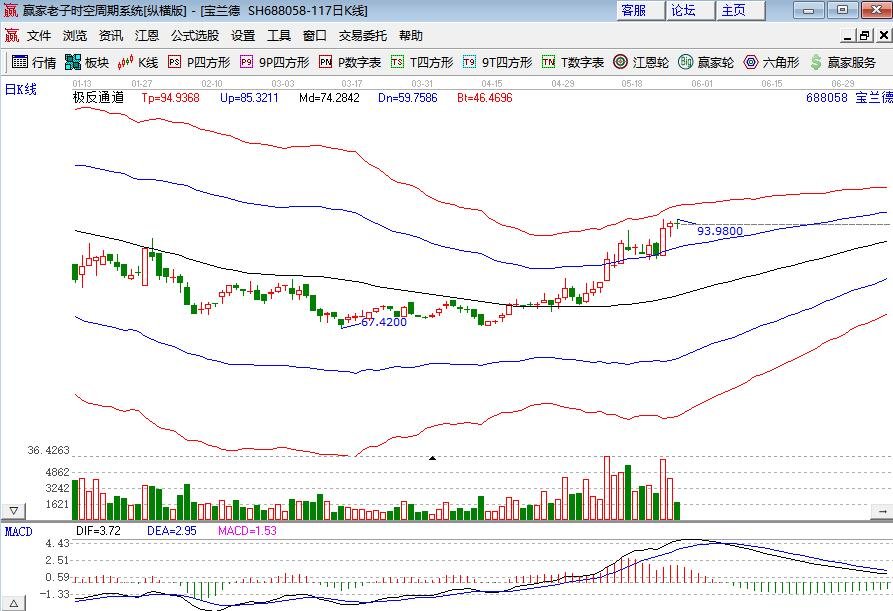Open the 文件 menu
893x611 pixels.
coord(39,35)
